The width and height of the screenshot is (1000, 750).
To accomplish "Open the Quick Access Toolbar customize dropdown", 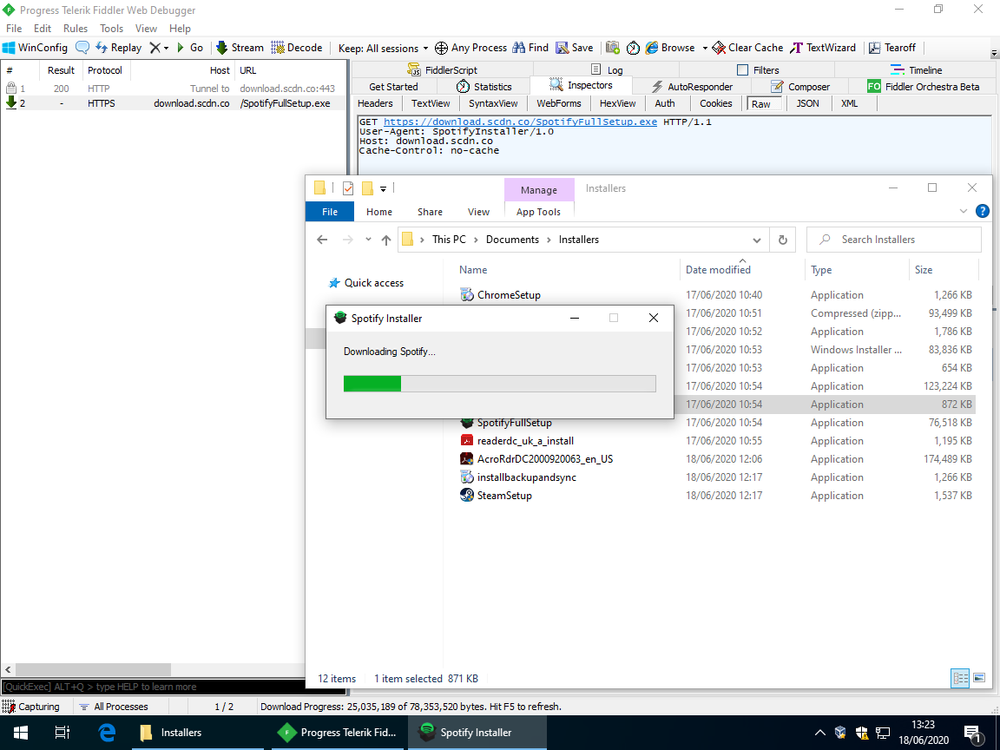I will 383,189.
